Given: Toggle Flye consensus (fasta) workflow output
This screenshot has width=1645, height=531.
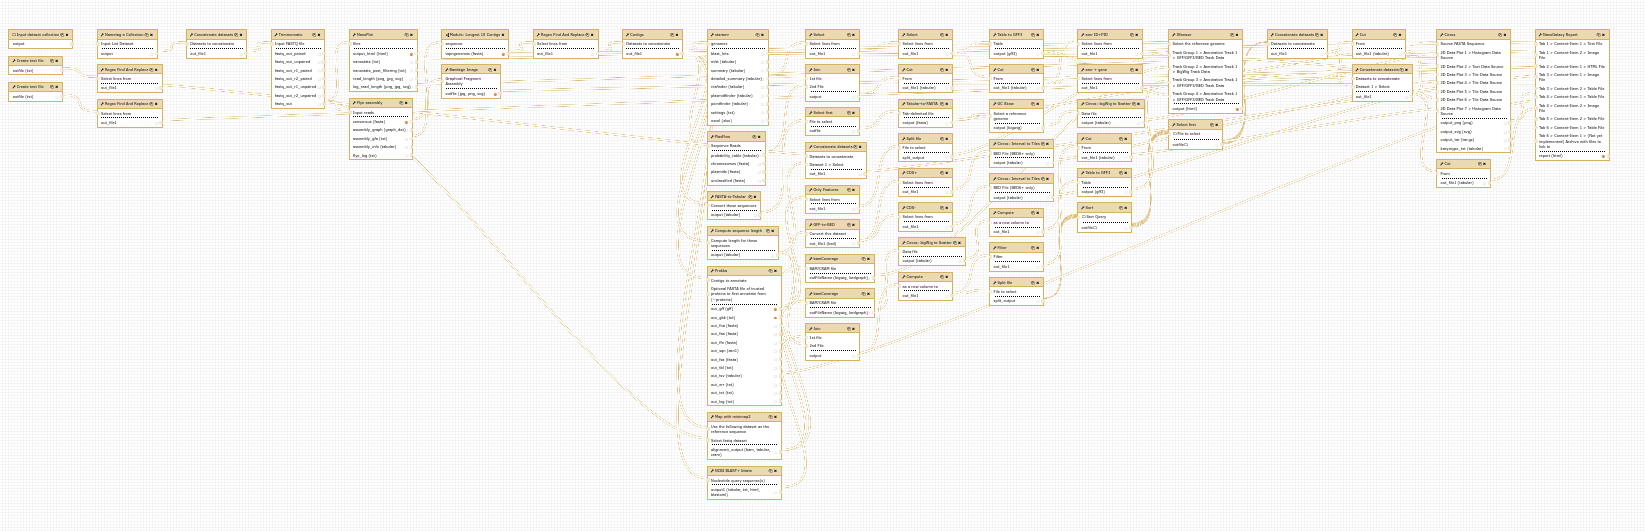Looking at the screenshot, I should 406,122.
